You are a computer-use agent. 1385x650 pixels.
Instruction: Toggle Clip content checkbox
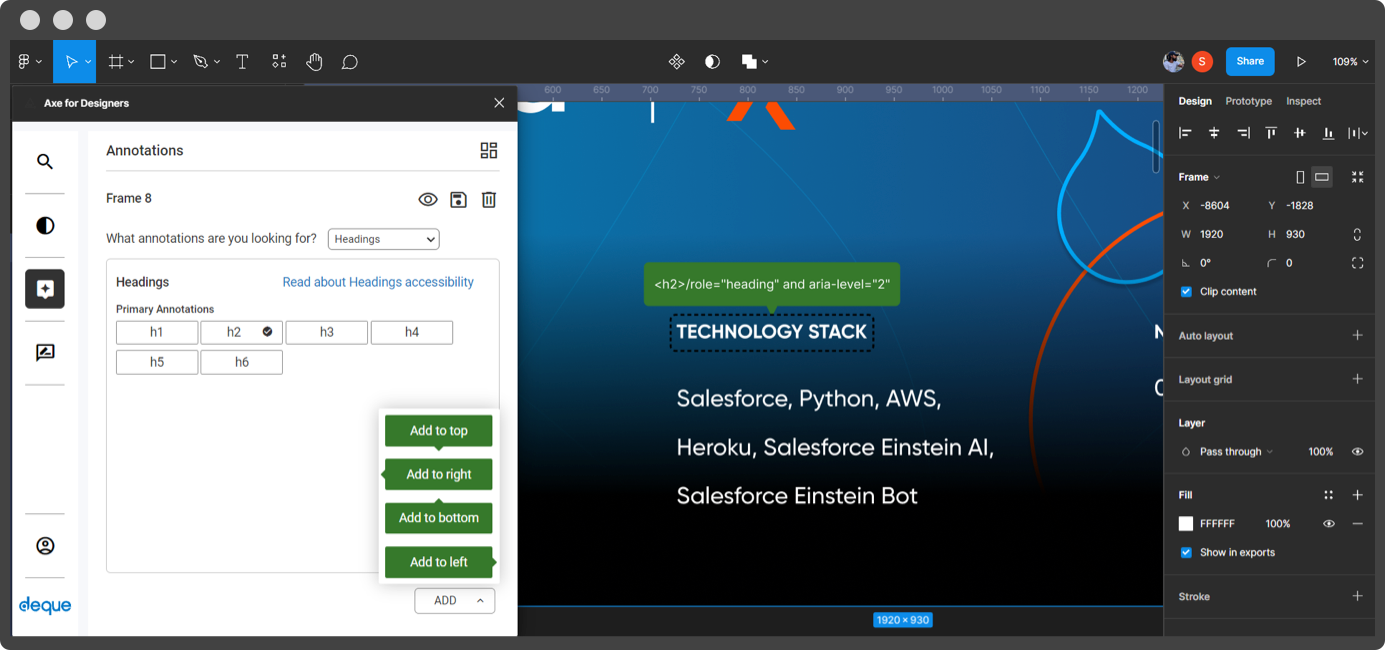click(x=1186, y=292)
